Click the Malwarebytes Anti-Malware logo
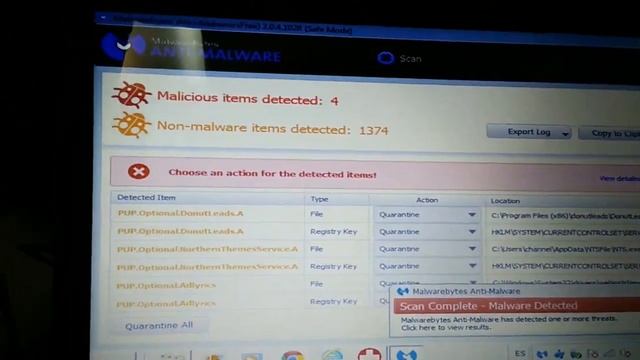Viewport: 640px width, 360px height. (191, 49)
